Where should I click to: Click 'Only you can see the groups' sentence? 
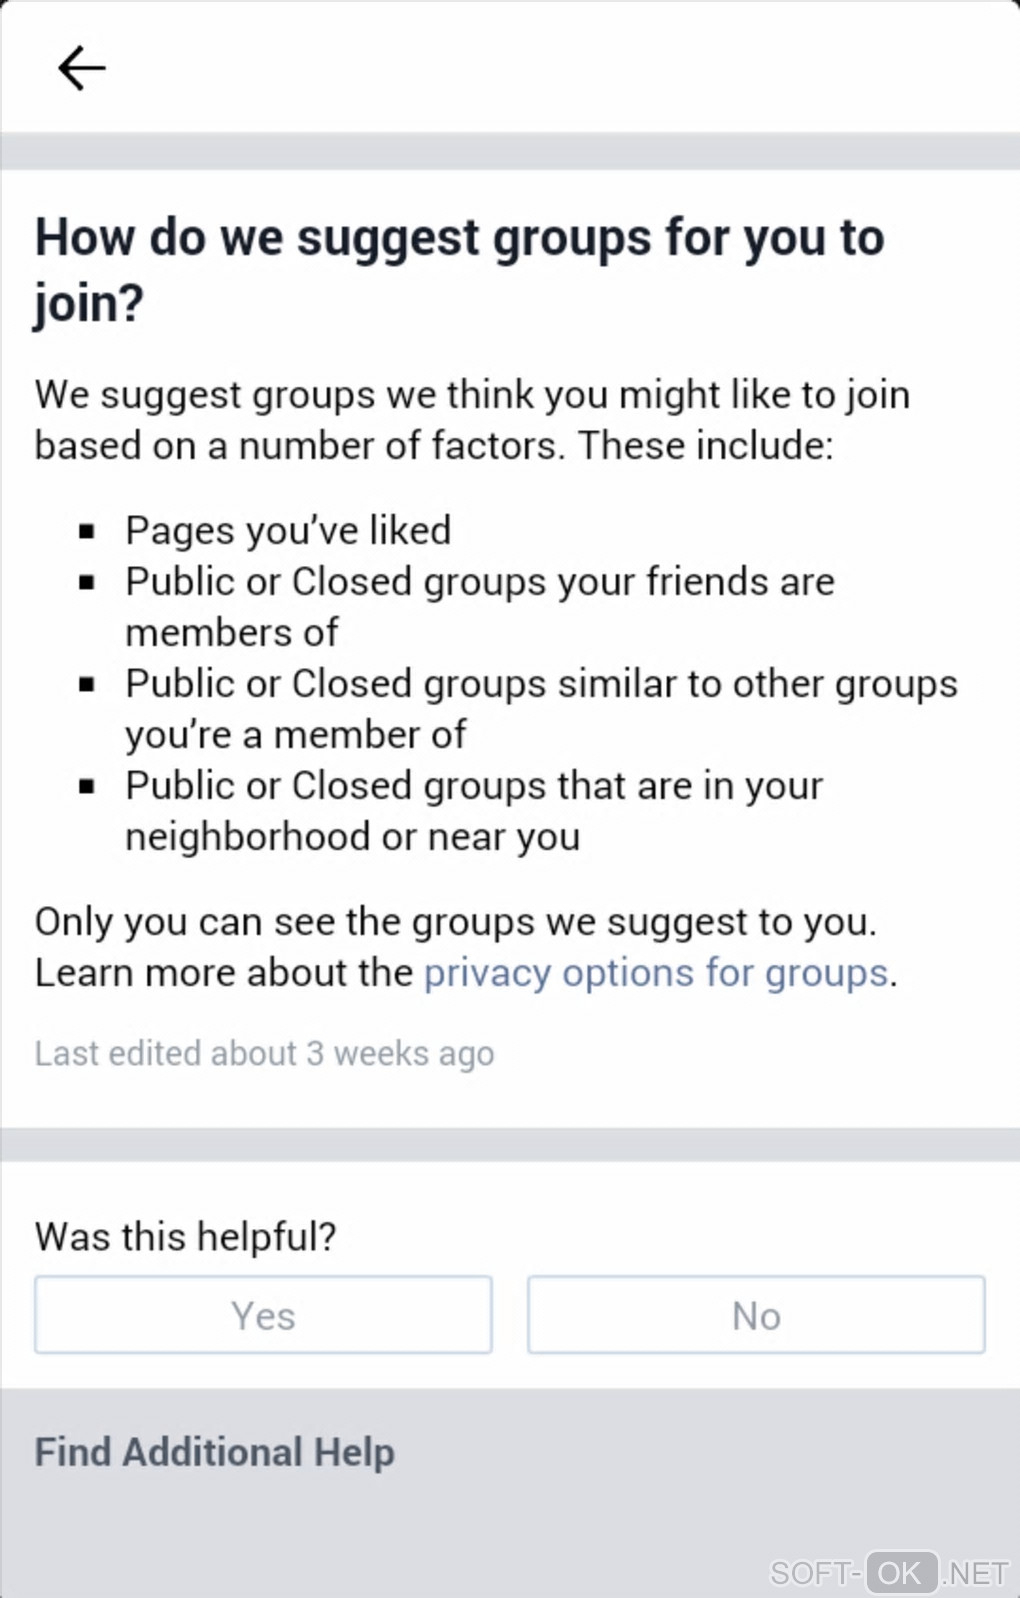pos(455,922)
